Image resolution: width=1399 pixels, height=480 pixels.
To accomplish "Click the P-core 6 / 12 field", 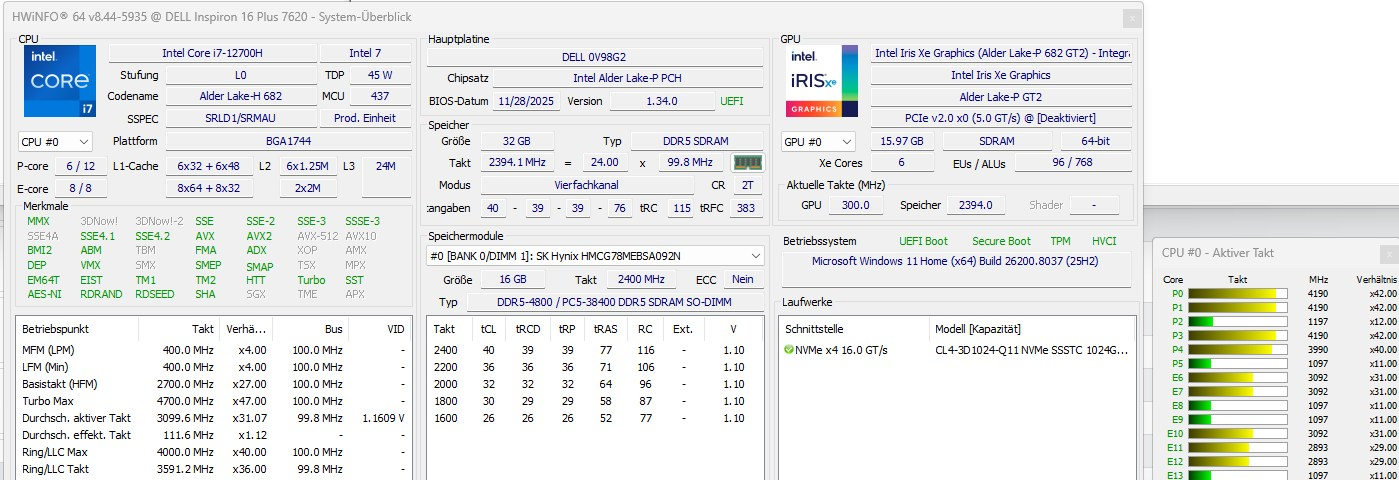I will (x=80, y=166).
